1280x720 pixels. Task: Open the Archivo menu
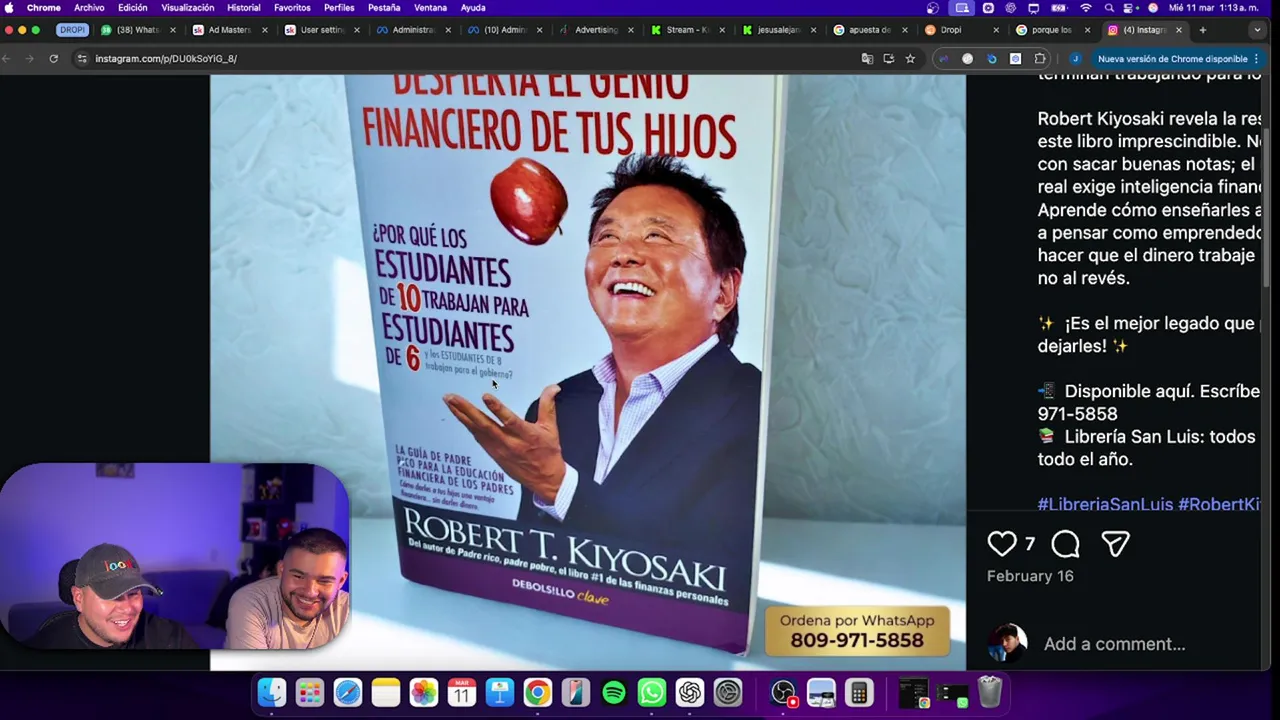point(89,8)
